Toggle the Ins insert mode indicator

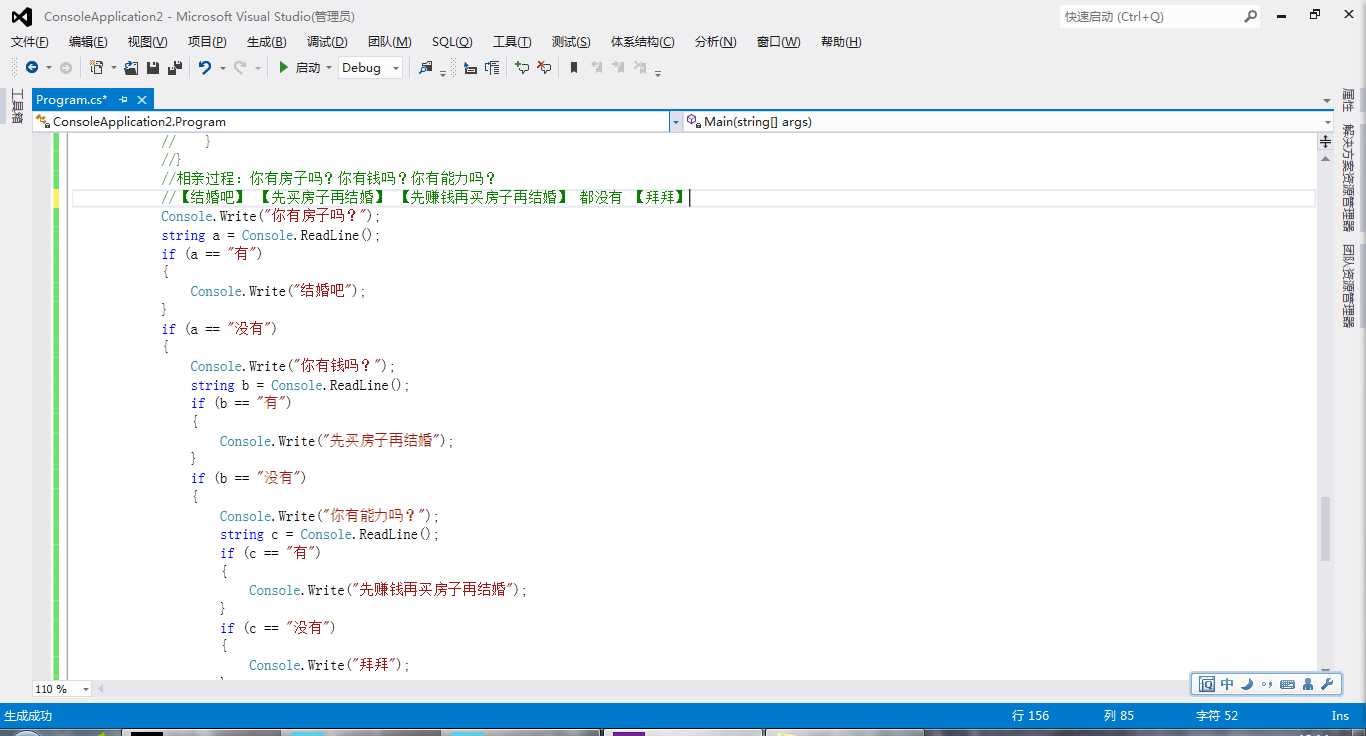[x=1340, y=715]
